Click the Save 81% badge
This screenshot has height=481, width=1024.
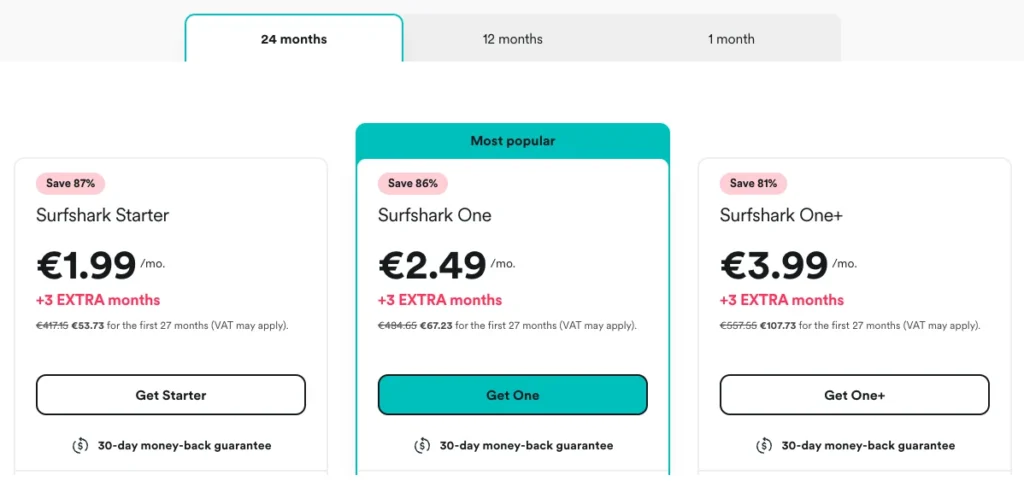754,183
